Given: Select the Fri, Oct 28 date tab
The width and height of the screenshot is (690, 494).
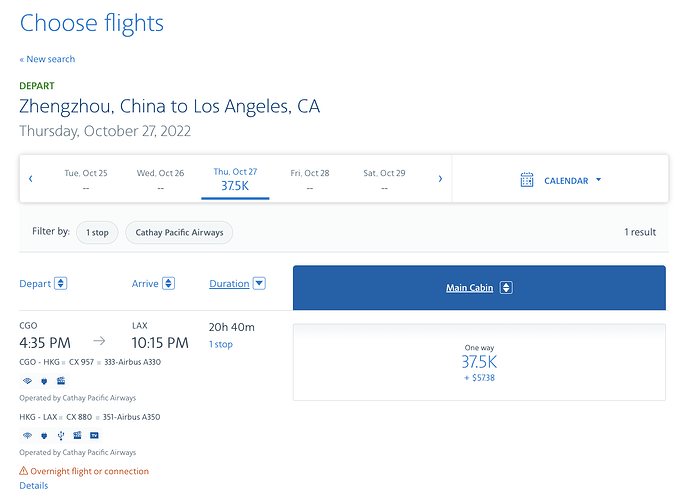Looking at the screenshot, I should click(310, 179).
